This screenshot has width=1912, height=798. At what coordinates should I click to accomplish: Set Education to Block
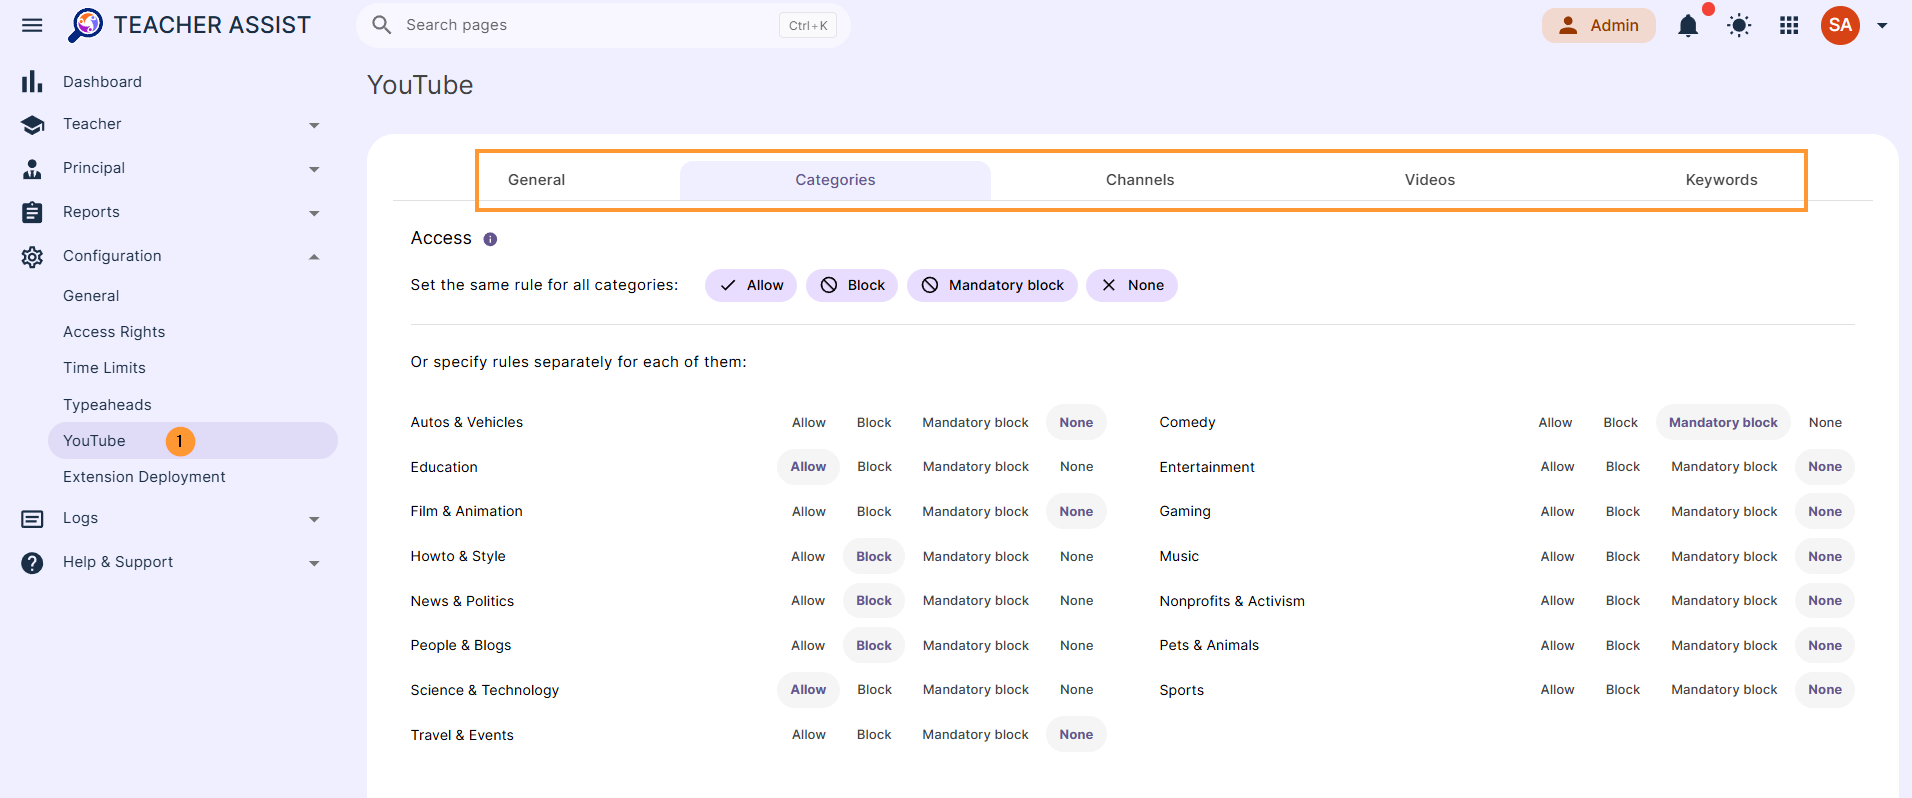[x=874, y=467]
